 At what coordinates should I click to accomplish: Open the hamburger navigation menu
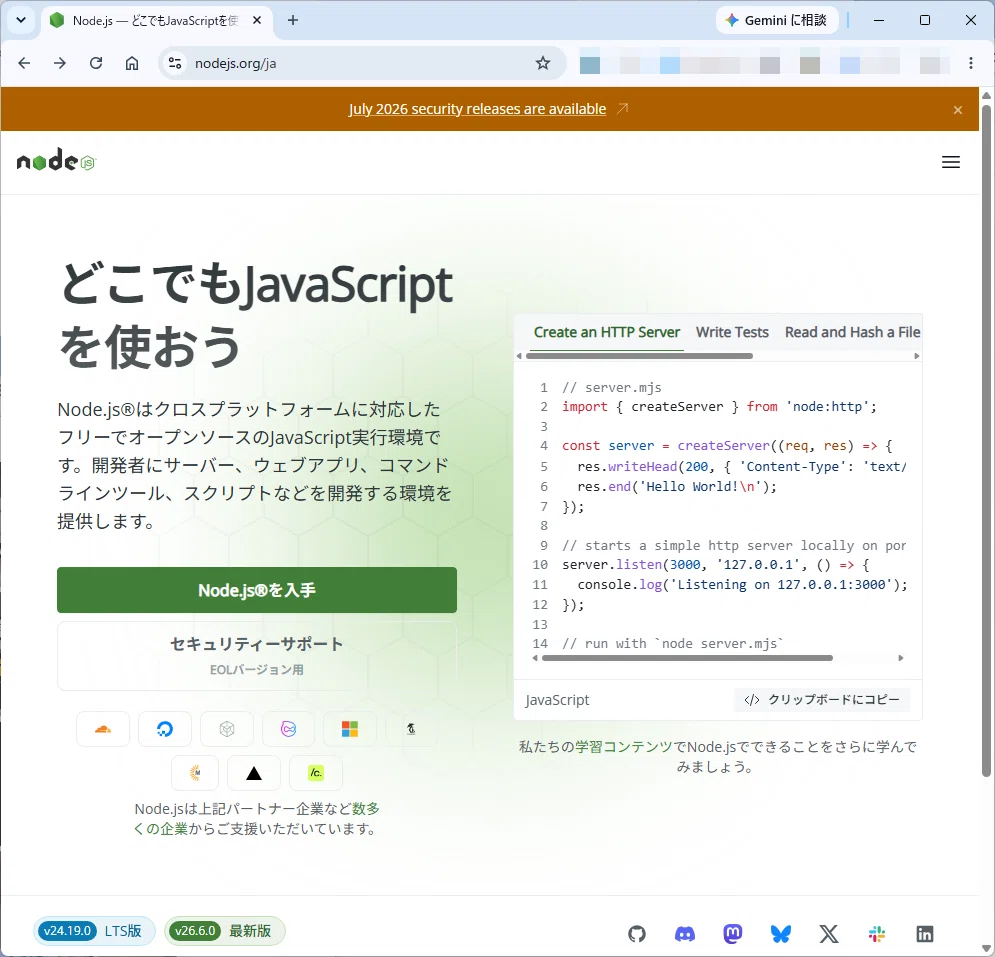tap(951, 162)
